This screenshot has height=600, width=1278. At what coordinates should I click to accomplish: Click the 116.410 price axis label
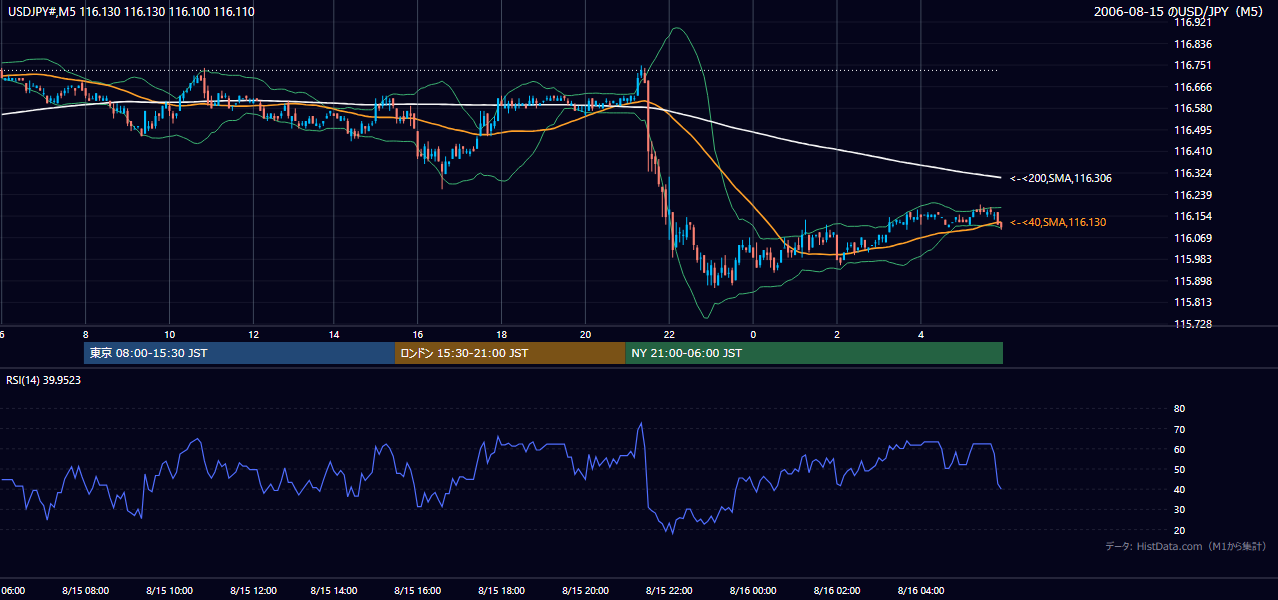[x=1192, y=152]
